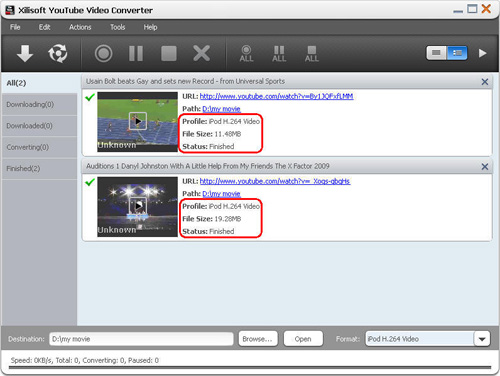The image size is (500, 376).
Task: Click the Stop All icon
Action: click(312, 54)
